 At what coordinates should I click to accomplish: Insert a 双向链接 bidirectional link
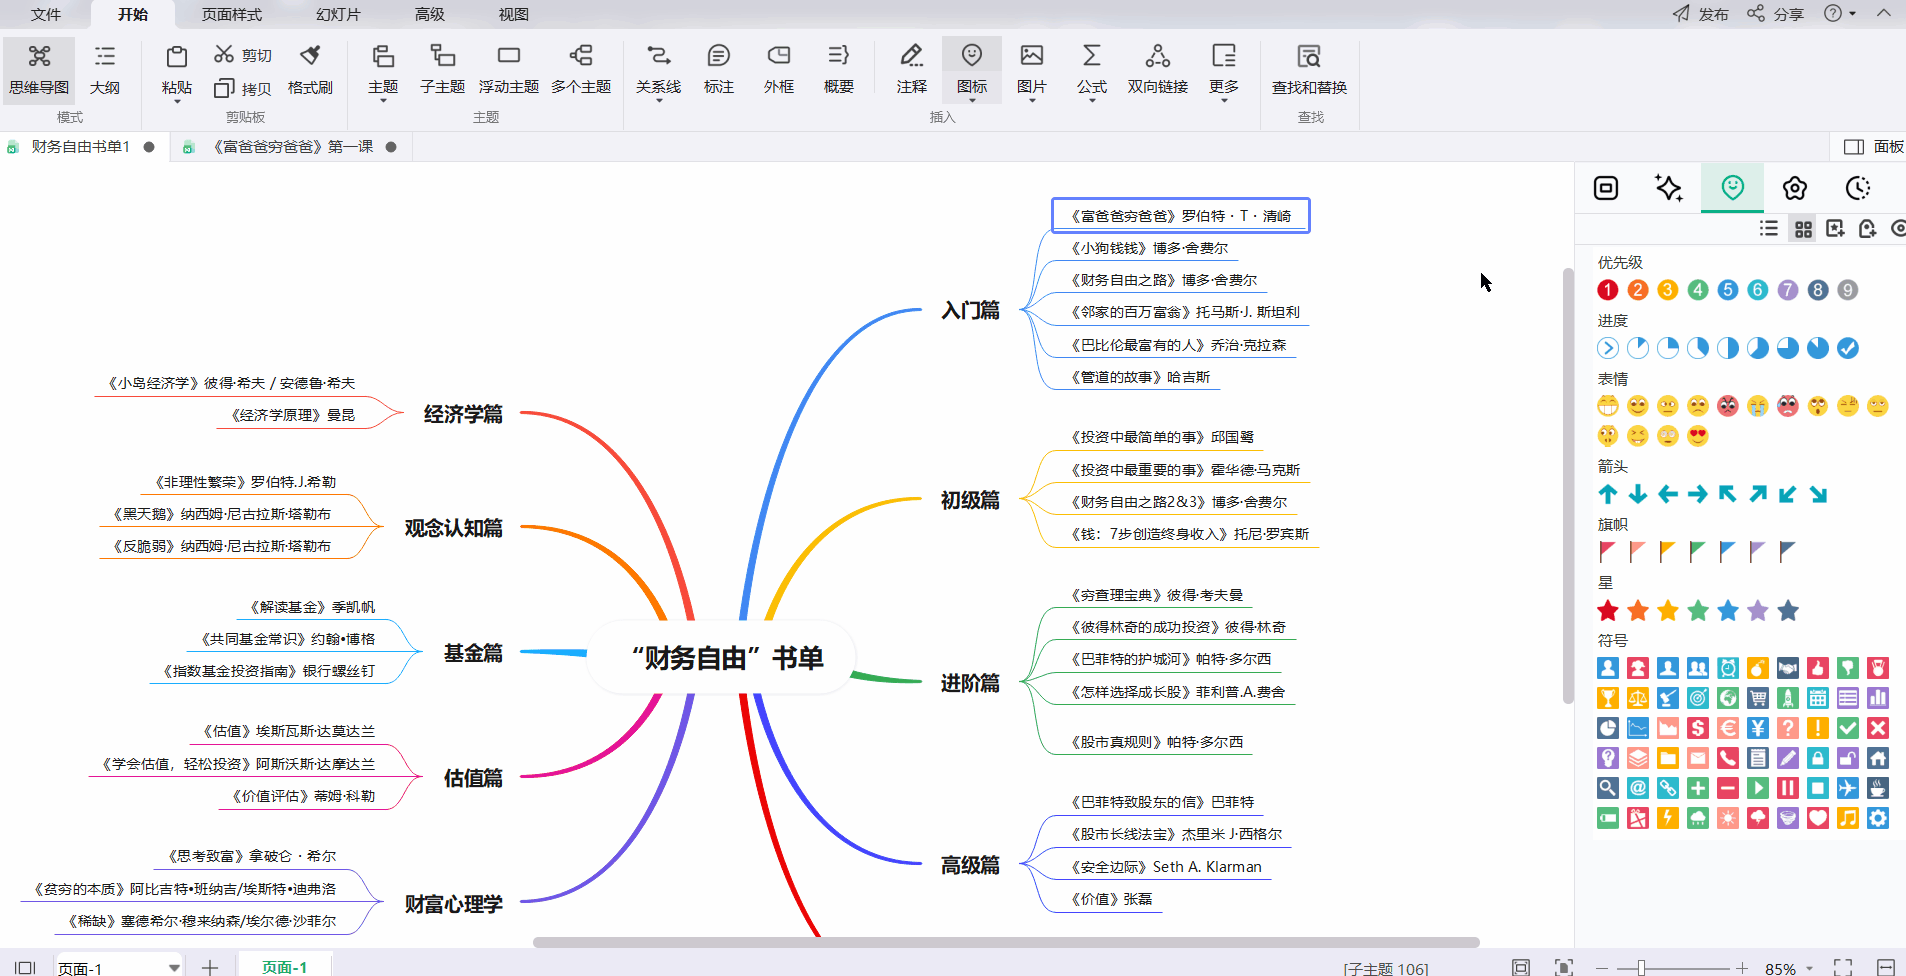click(x=1158, y=70)
